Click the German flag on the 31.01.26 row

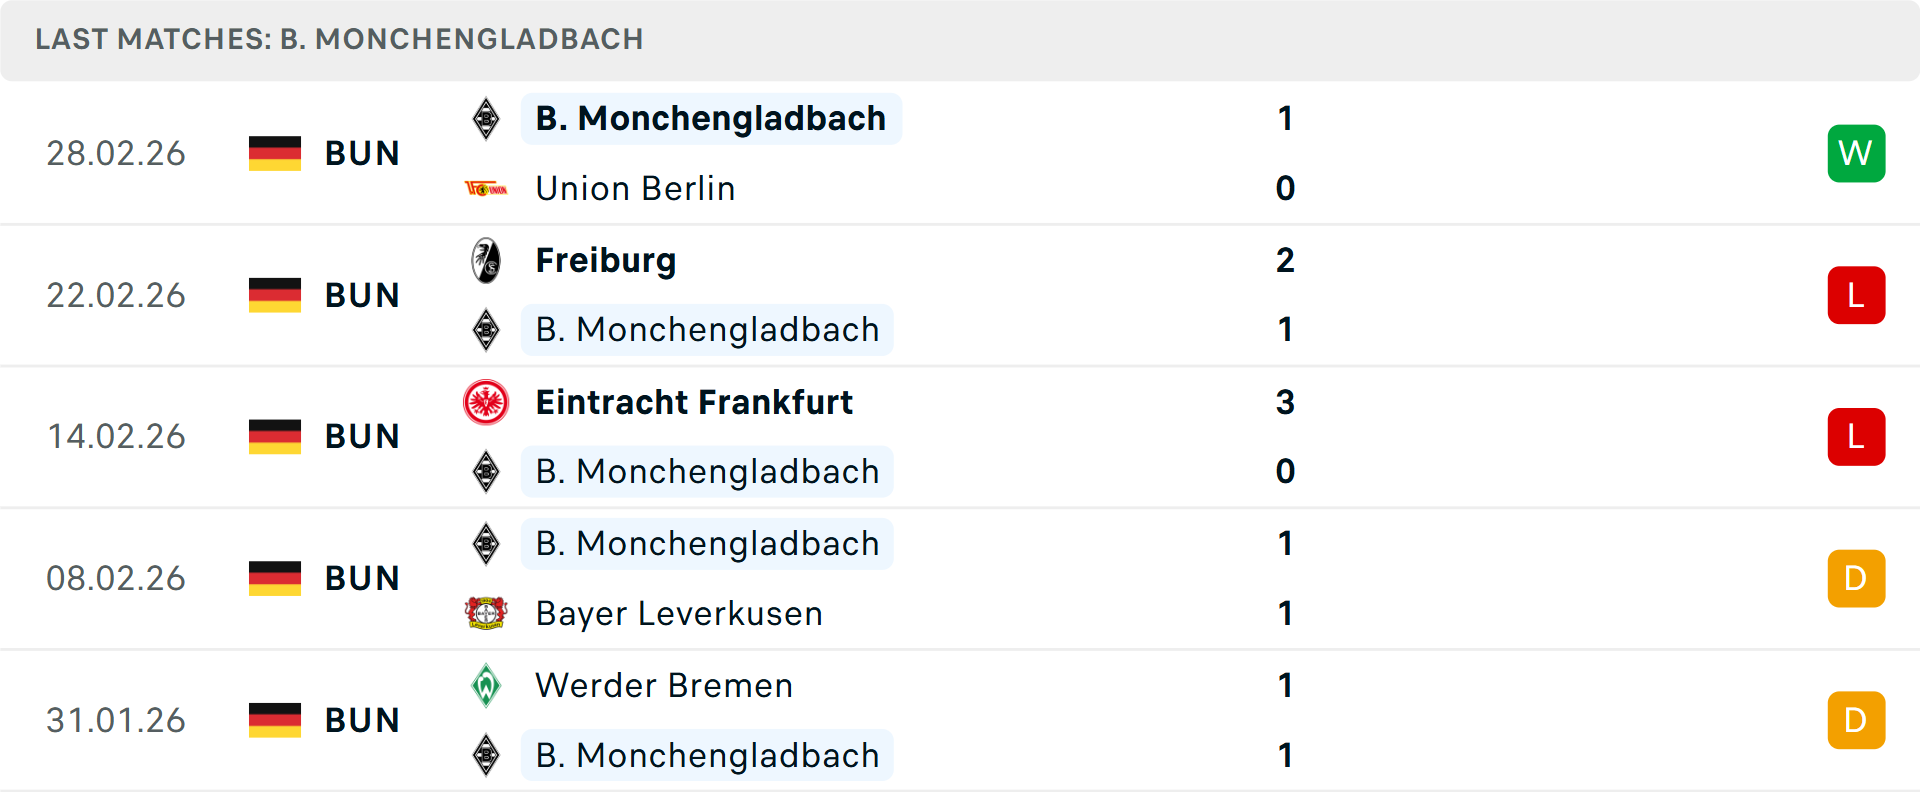click(274, 719)
